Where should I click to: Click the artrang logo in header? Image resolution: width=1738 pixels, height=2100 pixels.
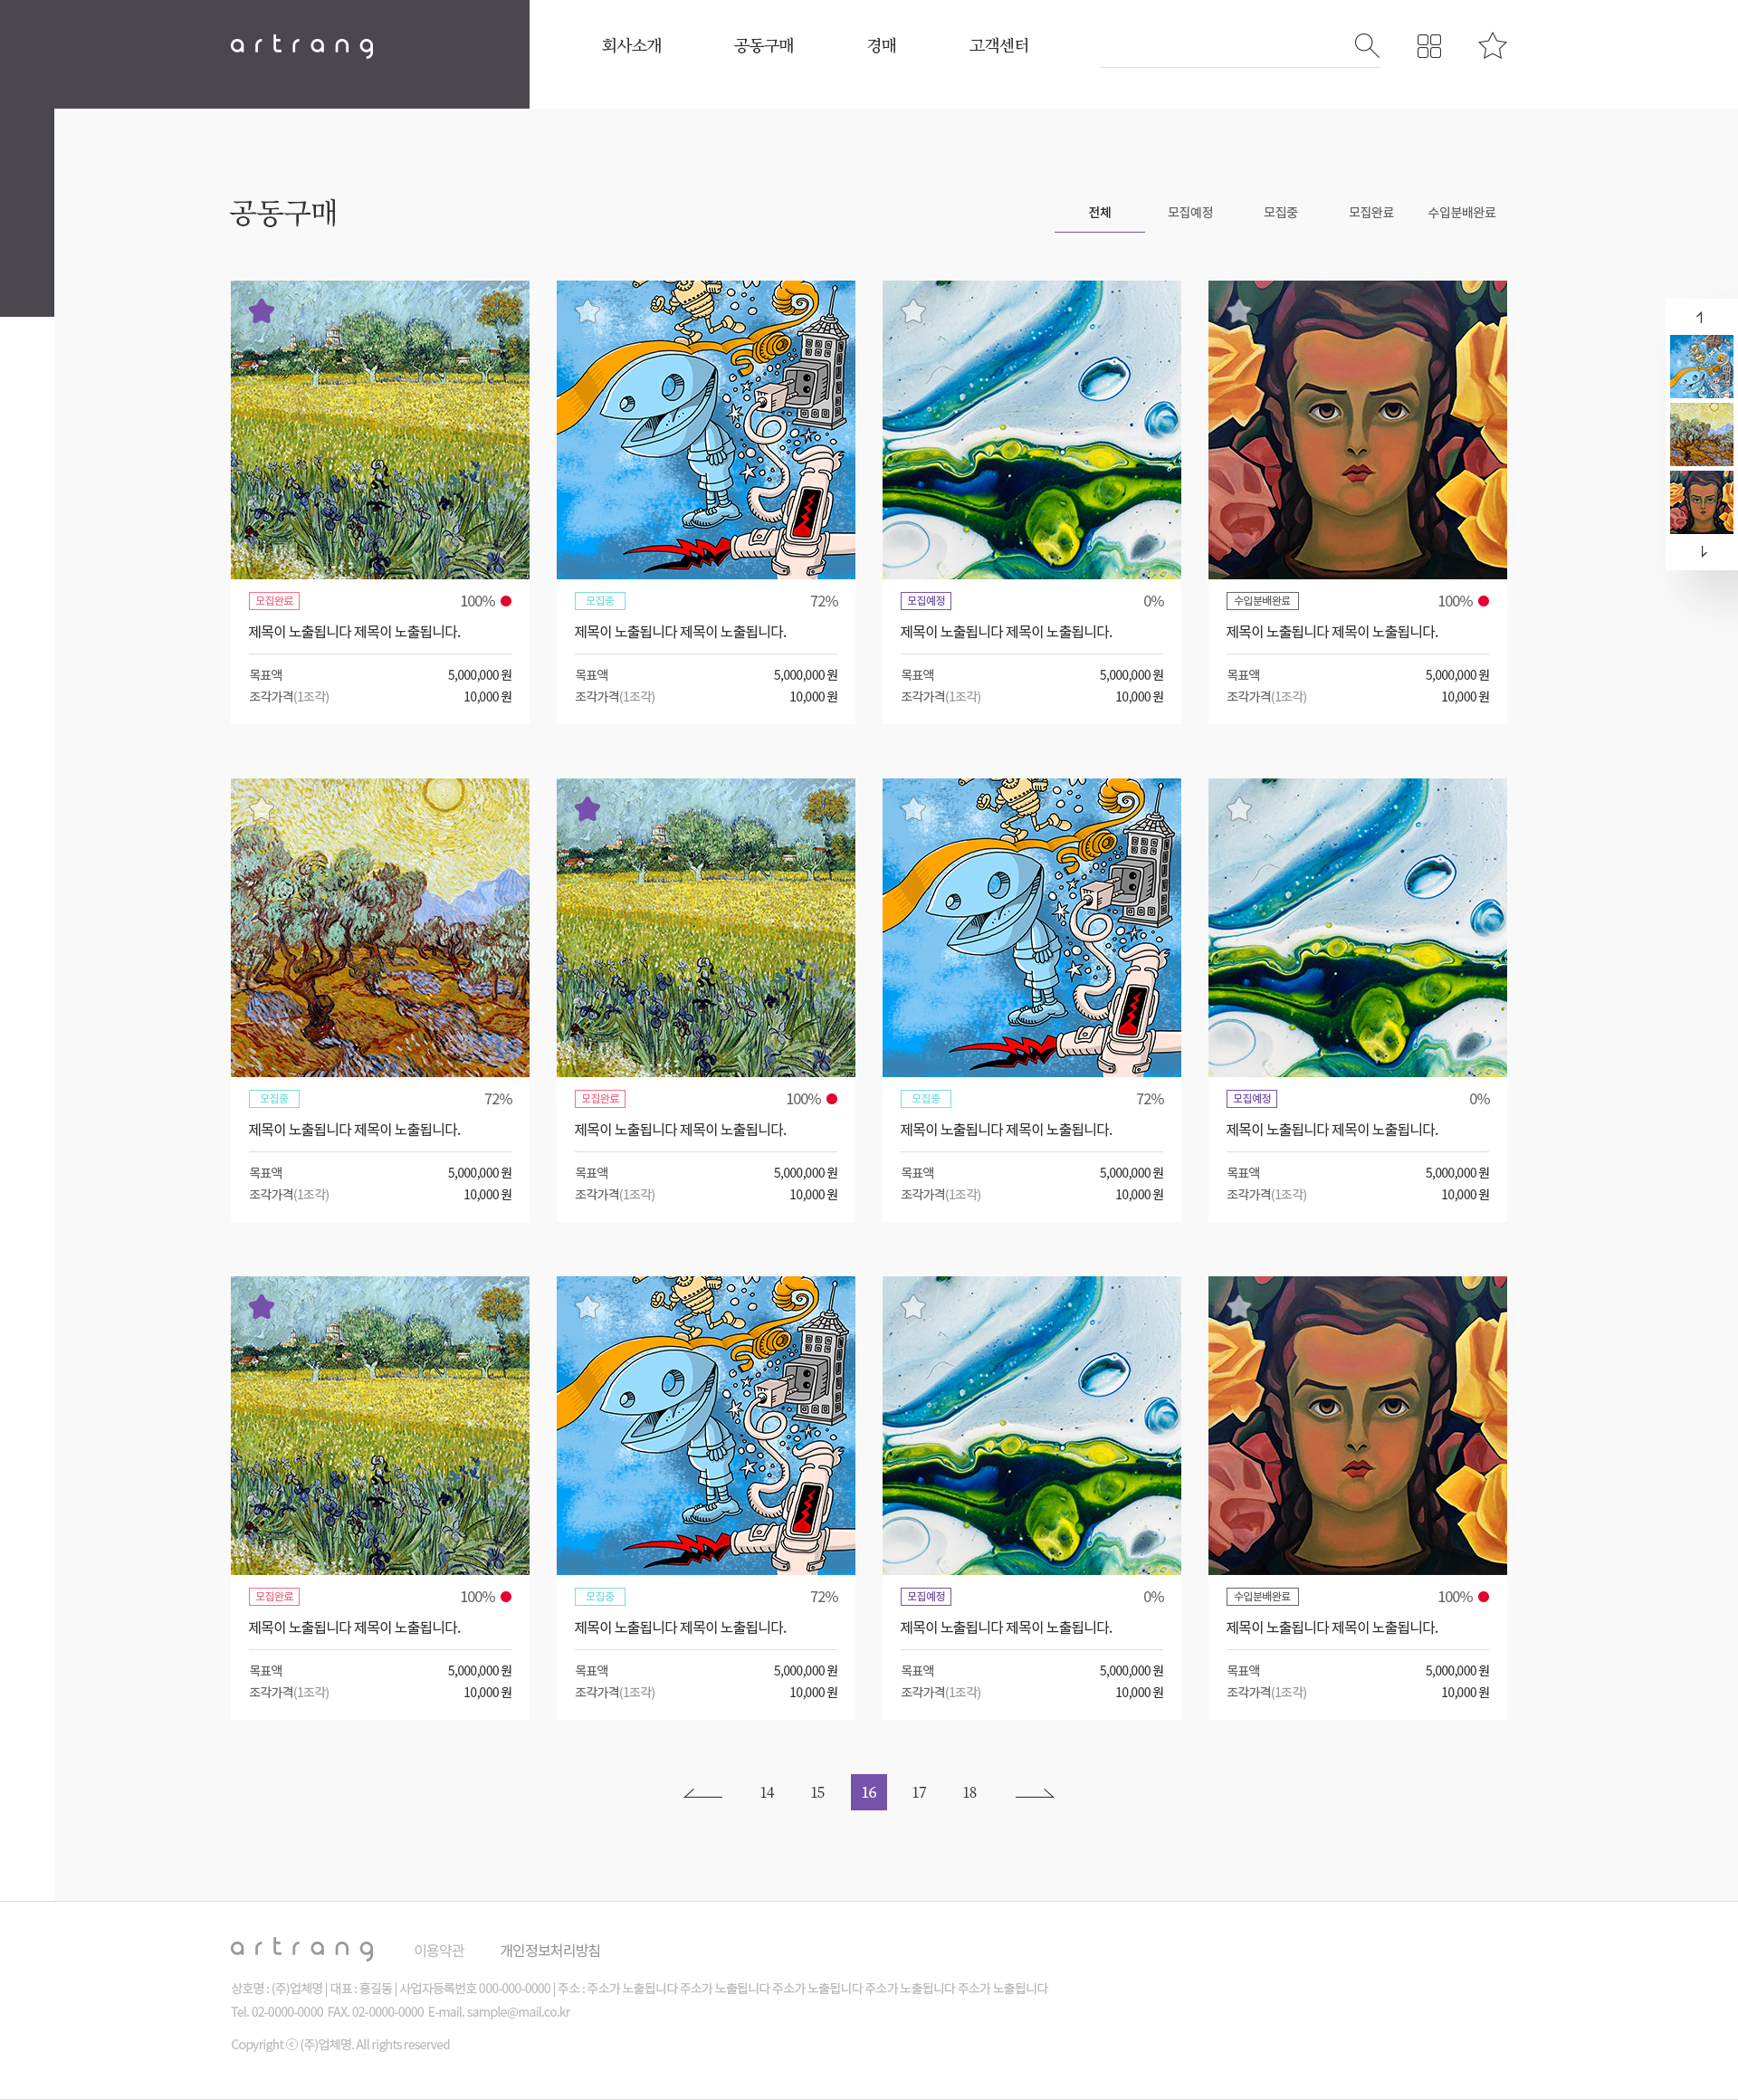(302, 46)
